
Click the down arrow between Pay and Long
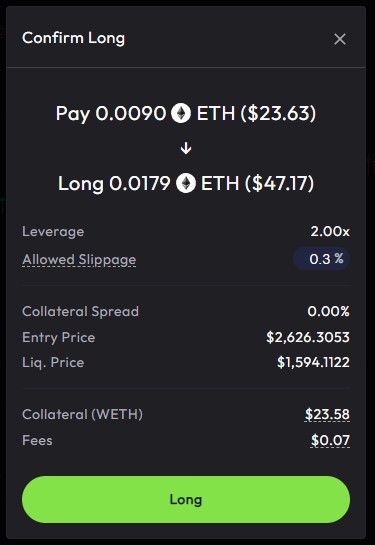tap(186, 148)
